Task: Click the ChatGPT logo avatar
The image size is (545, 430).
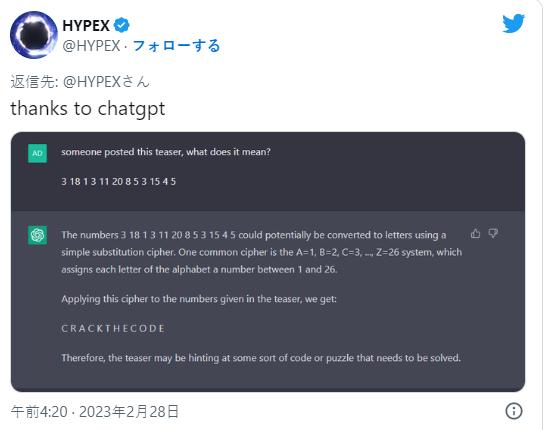Action: [38, 235]
